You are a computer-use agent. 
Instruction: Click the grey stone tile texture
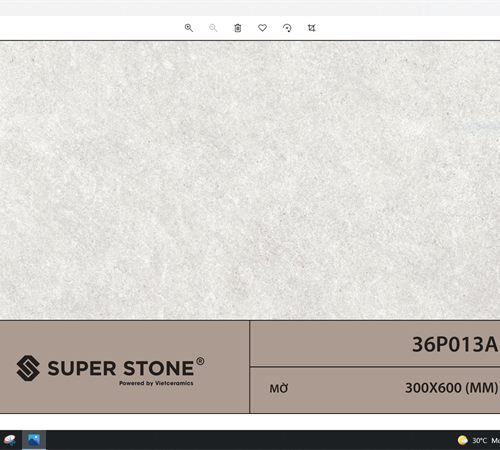[250, 180]
